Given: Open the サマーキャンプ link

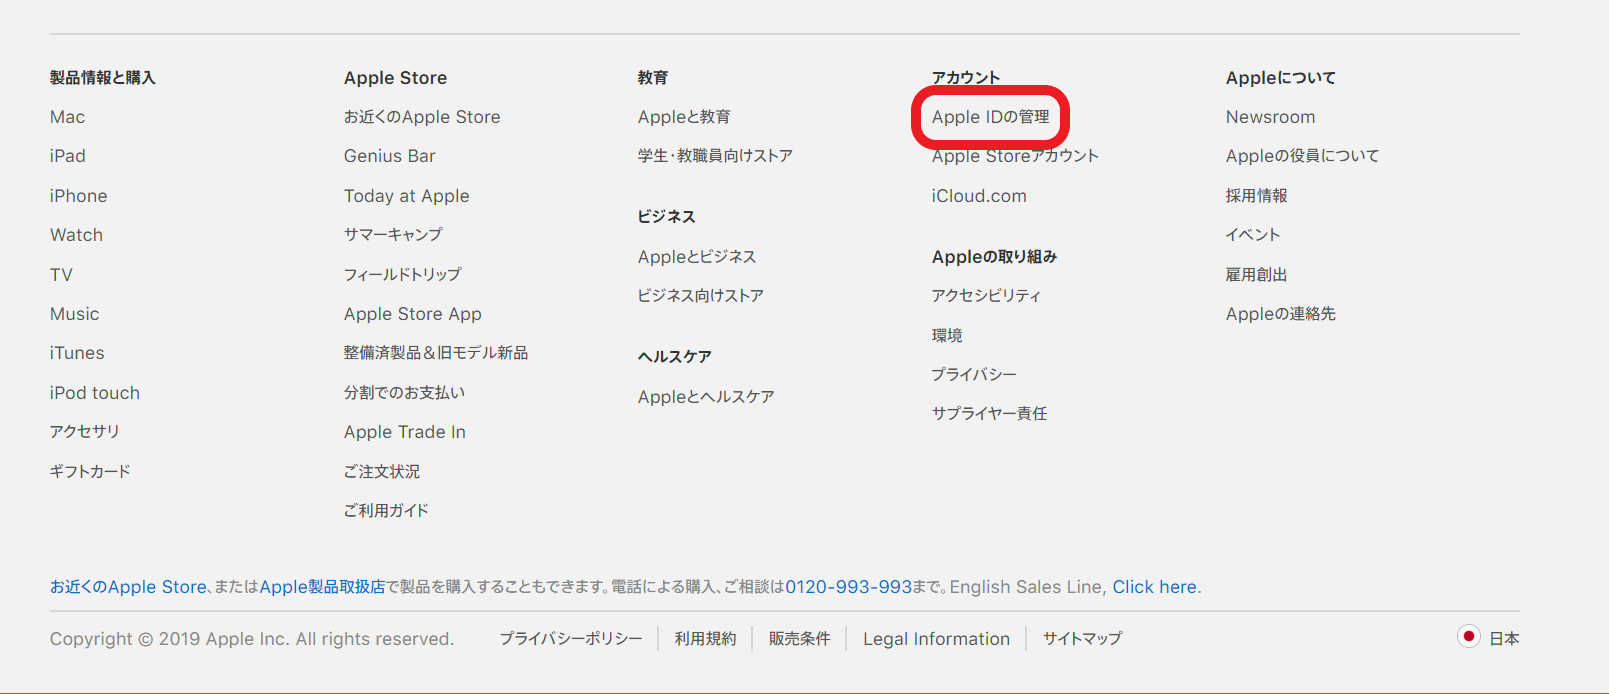Looking at the screenshot, I should (393, 235).
